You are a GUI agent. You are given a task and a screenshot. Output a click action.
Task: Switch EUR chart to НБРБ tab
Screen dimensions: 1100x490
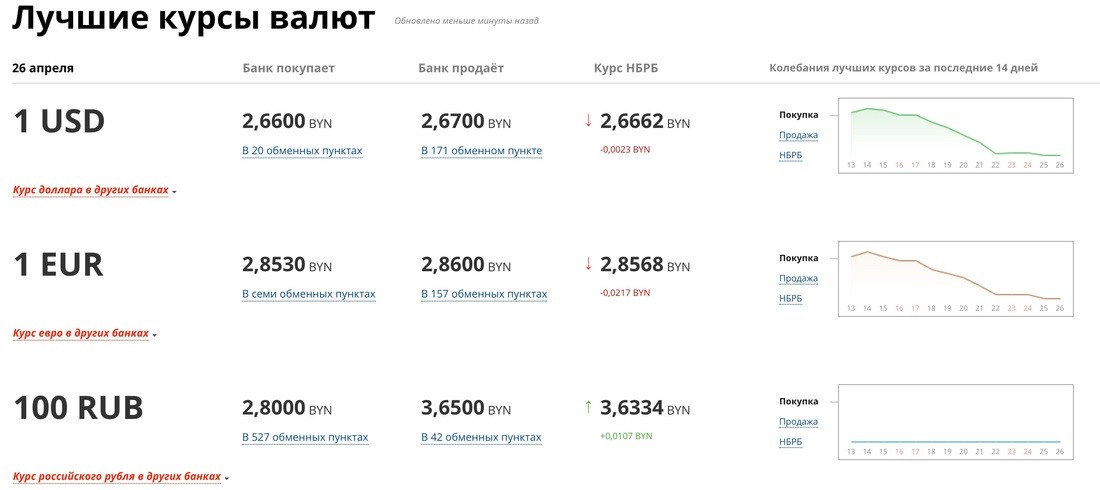click(x=790, y=298)
